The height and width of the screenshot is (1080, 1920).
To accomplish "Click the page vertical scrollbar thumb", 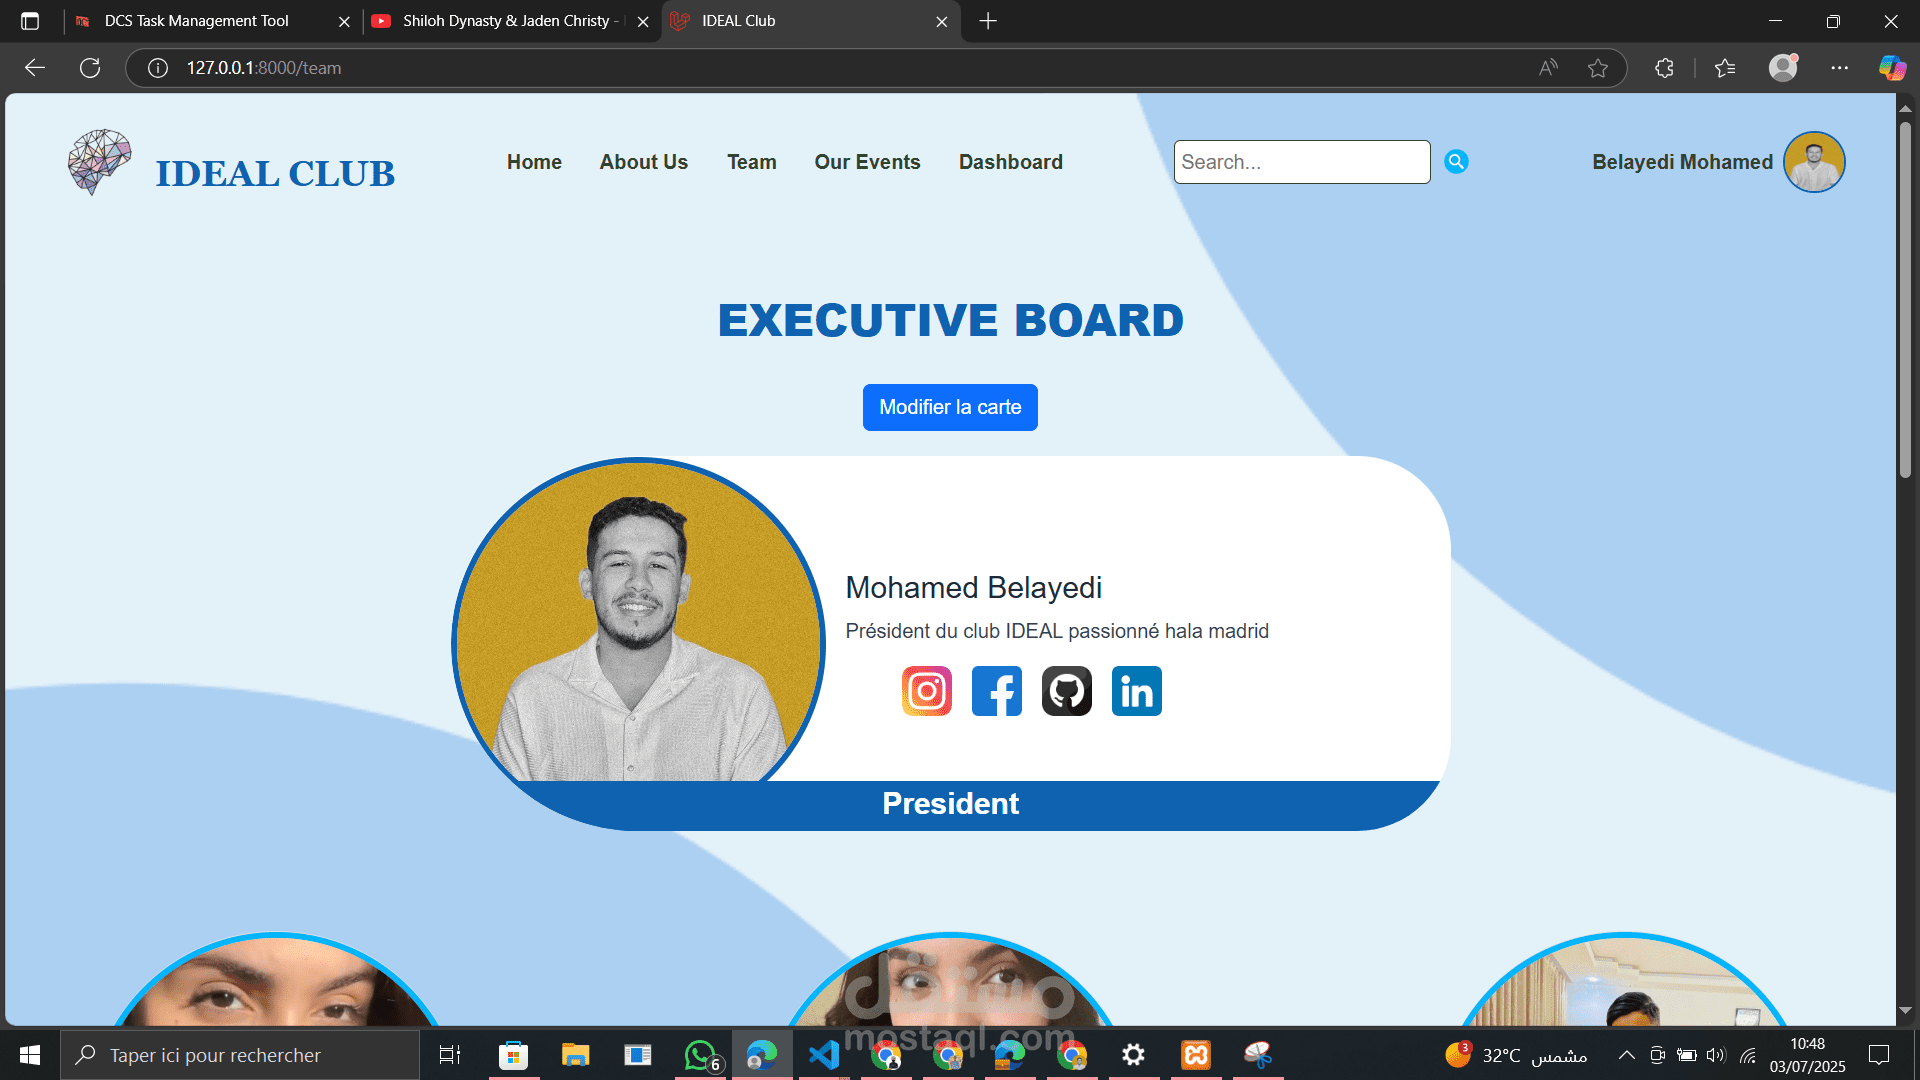I will click(x=1905, y=300).
